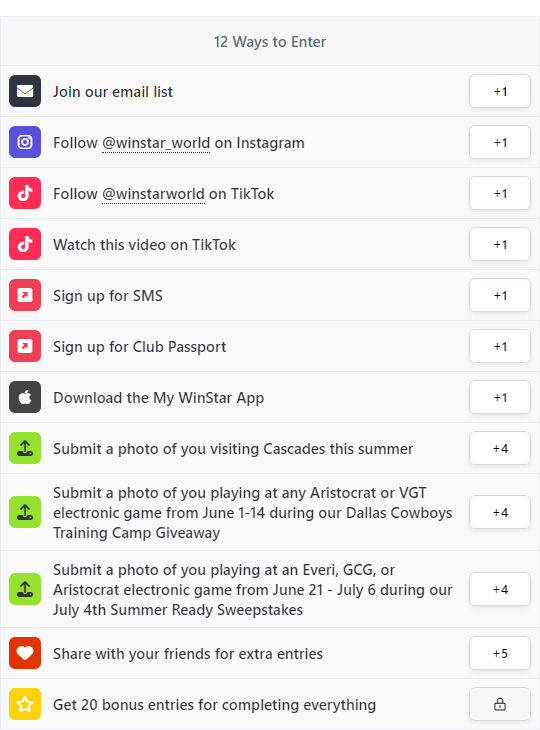The width and height of the screenshot is (540, 730).
Task: Click +1 button for Sign up for Club Passport
Action: click(x=500, y=346)
